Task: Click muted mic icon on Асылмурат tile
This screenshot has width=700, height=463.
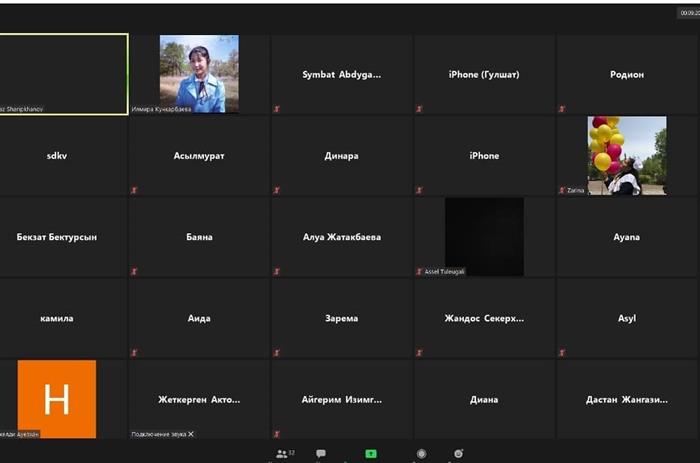Action: click(134, 190)
